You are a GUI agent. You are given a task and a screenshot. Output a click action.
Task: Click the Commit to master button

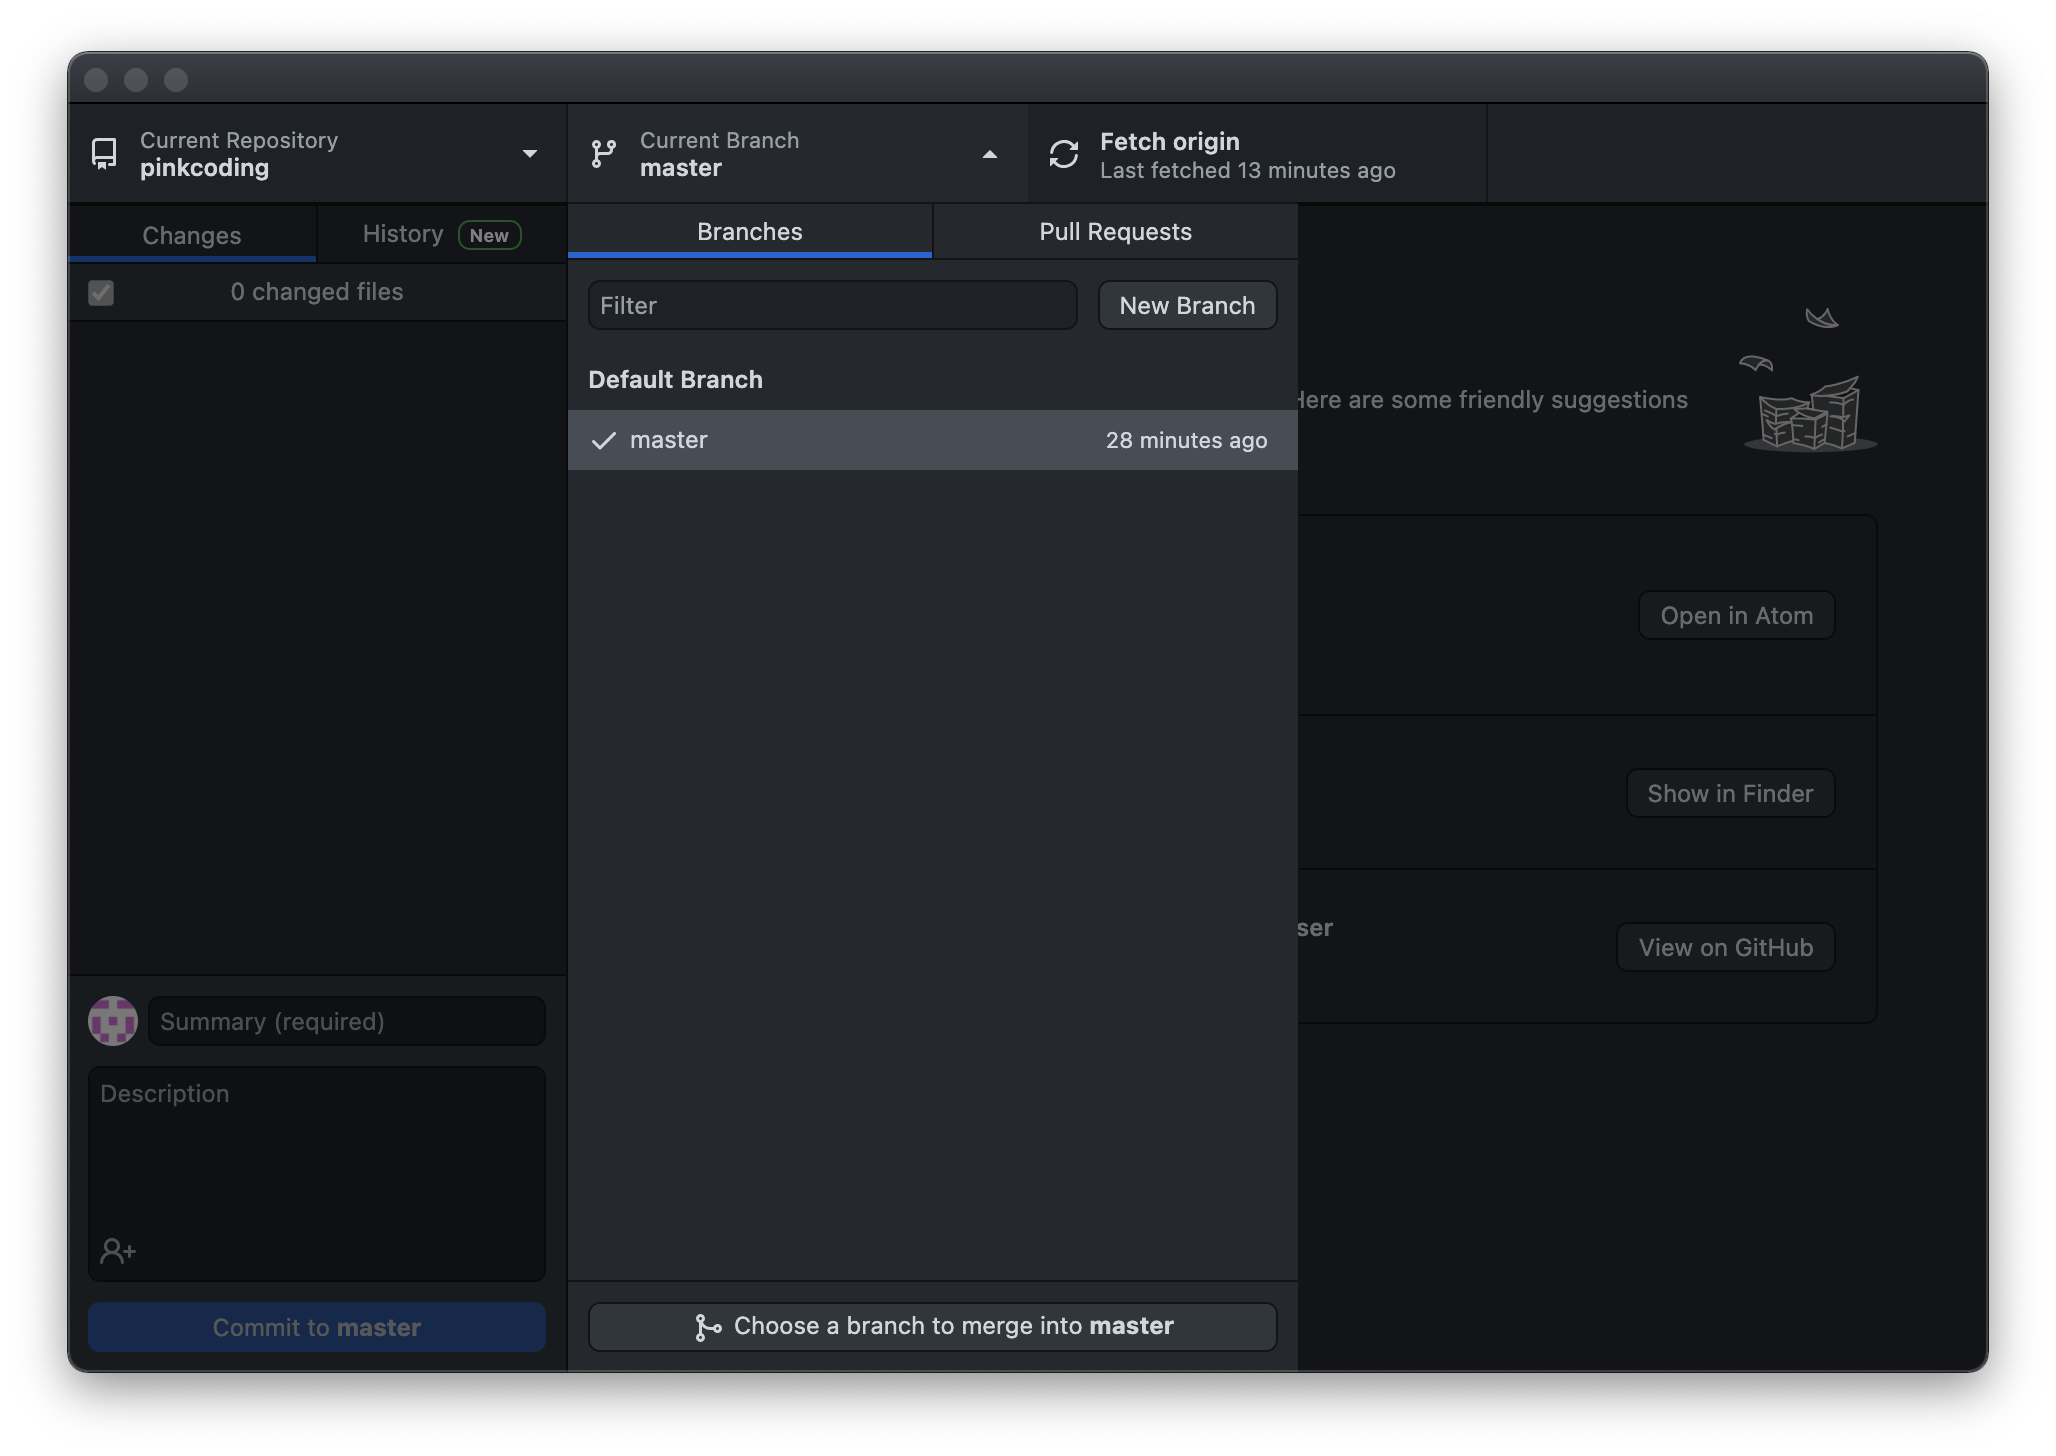point(317,1327)
